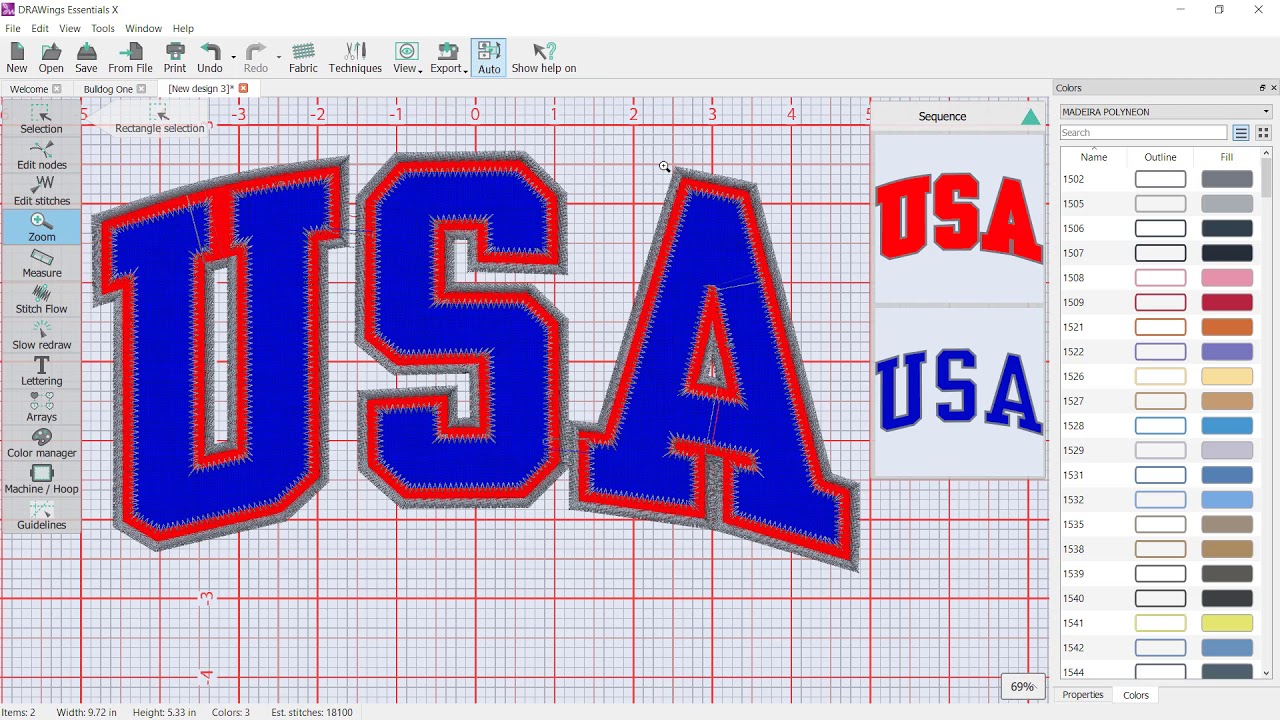The width and height of the screenshot is (1280, 720).
Task: Pick the Measure tool
Action: (x=41, y=263)
